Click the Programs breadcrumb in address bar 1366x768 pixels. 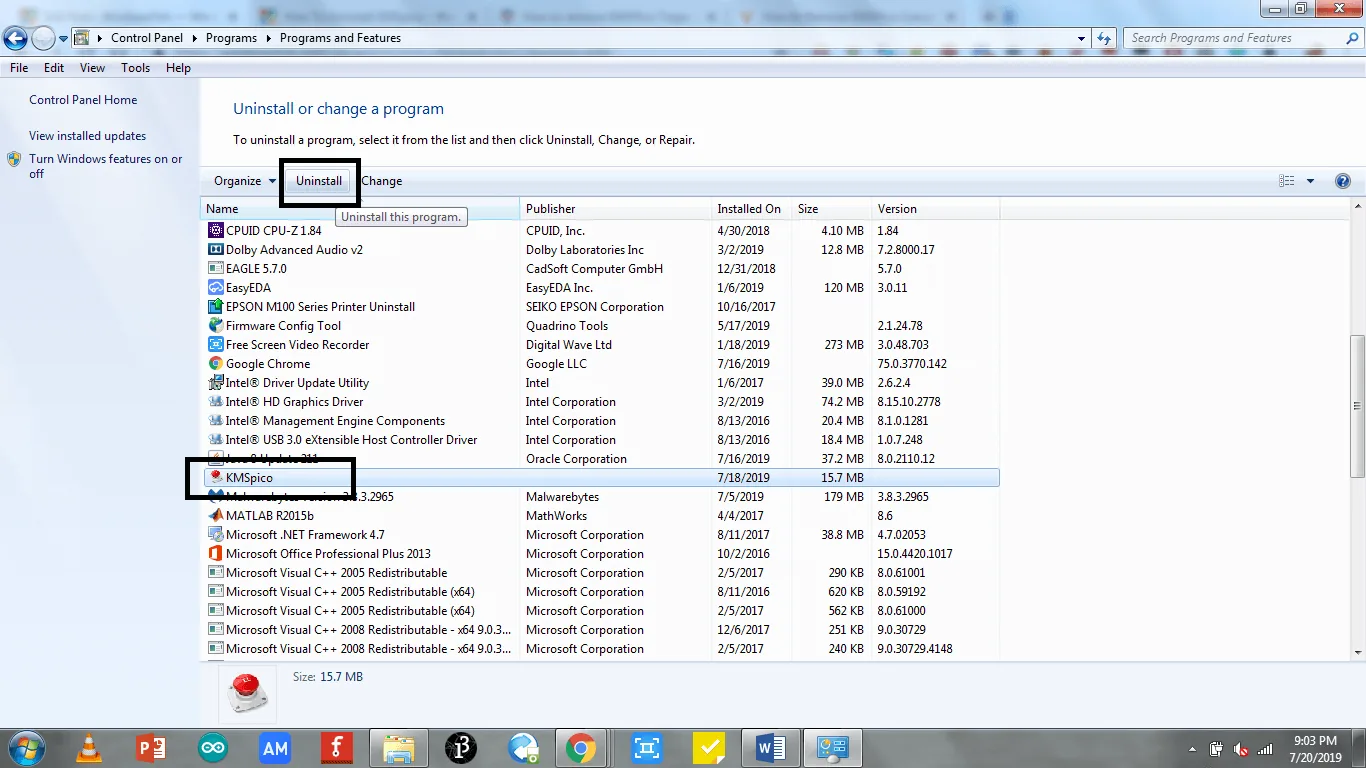coord(231,38)
